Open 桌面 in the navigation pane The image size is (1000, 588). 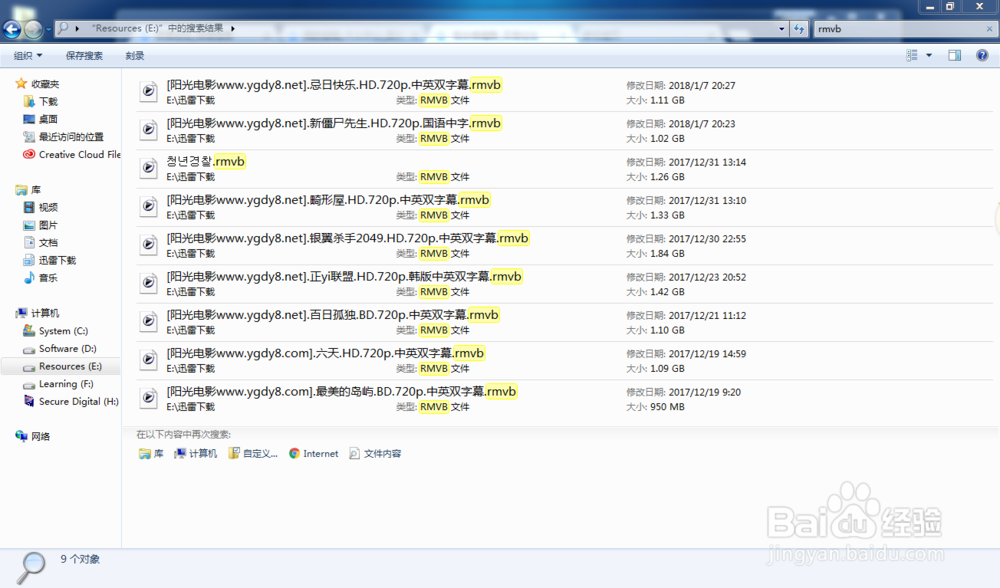41,119
